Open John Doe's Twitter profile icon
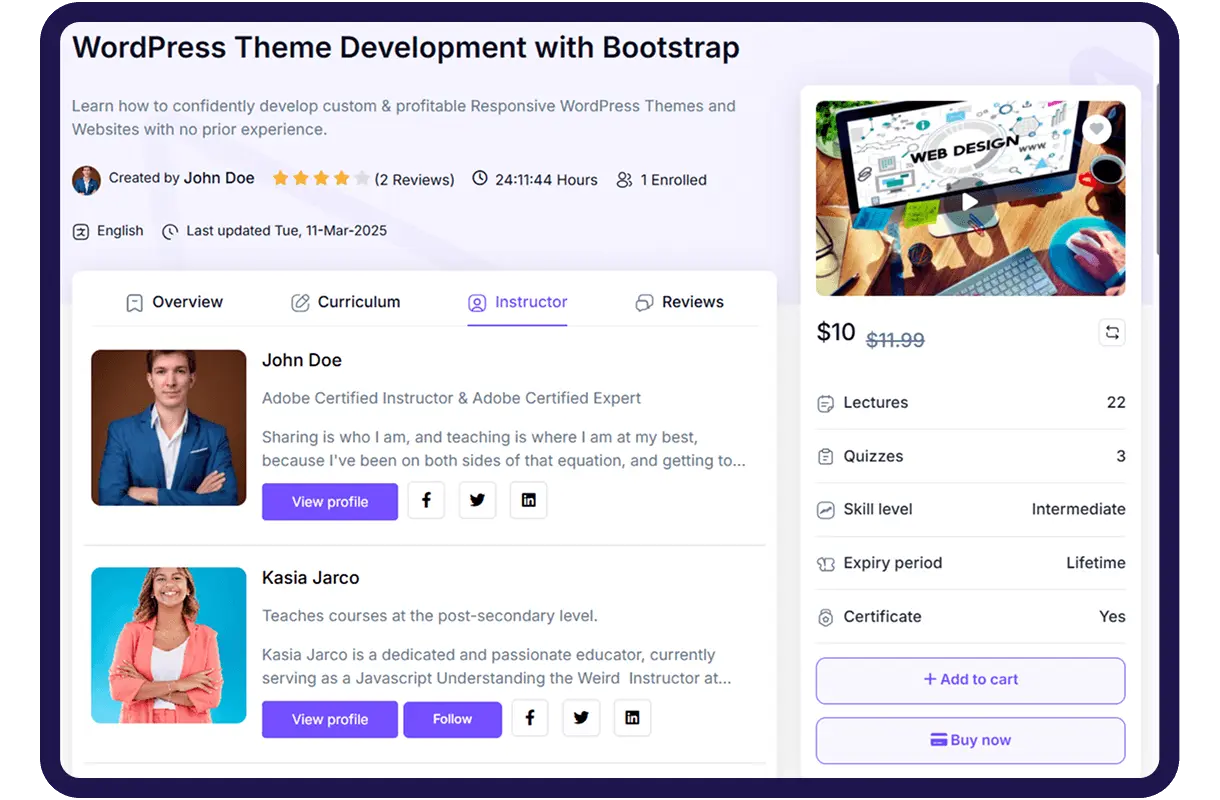Screen dimensions: 1220x800 point(477,501)
